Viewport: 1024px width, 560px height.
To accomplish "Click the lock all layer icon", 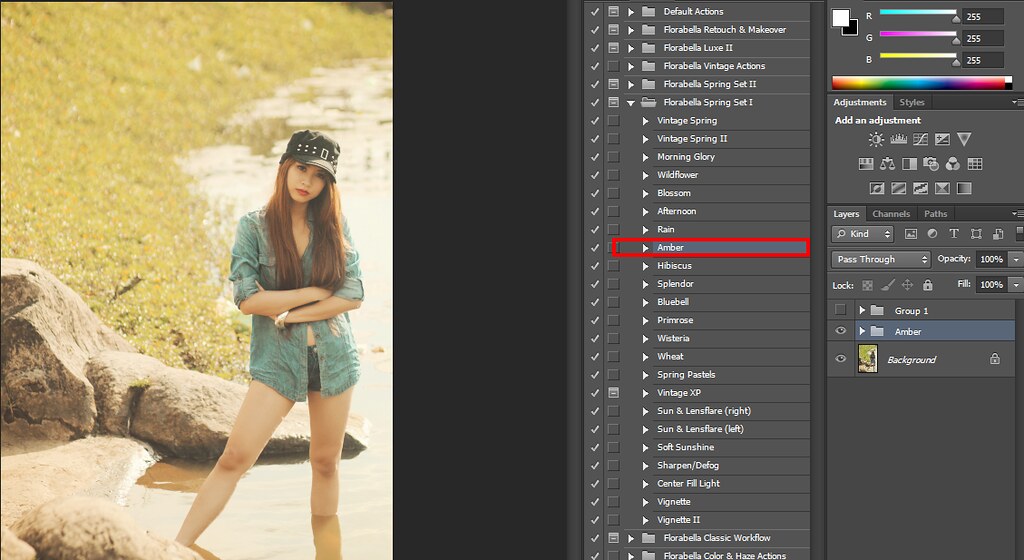I will click(927, 285).
